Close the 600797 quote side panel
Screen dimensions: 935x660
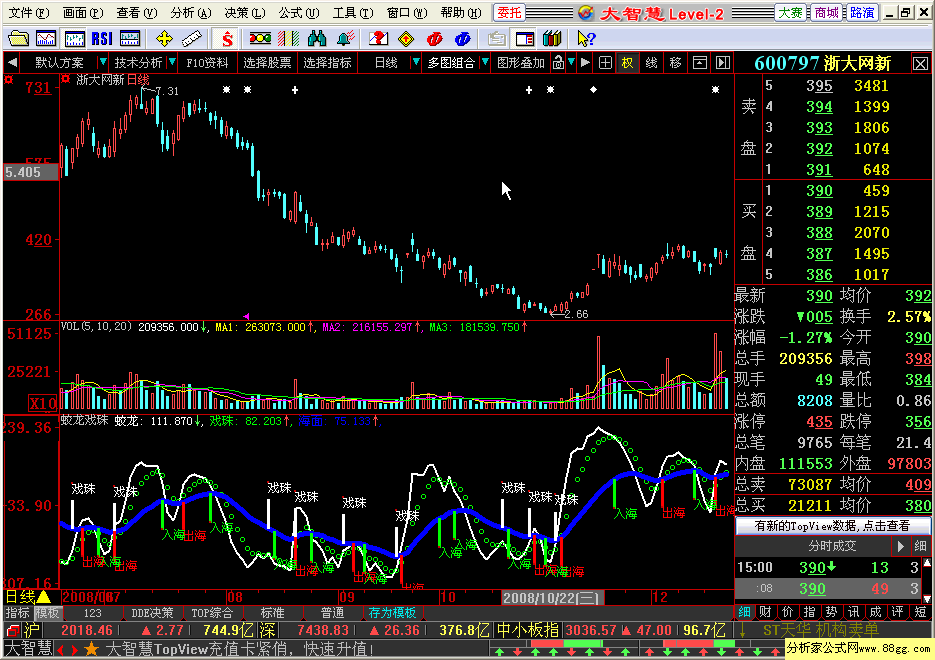click(920, 63)
